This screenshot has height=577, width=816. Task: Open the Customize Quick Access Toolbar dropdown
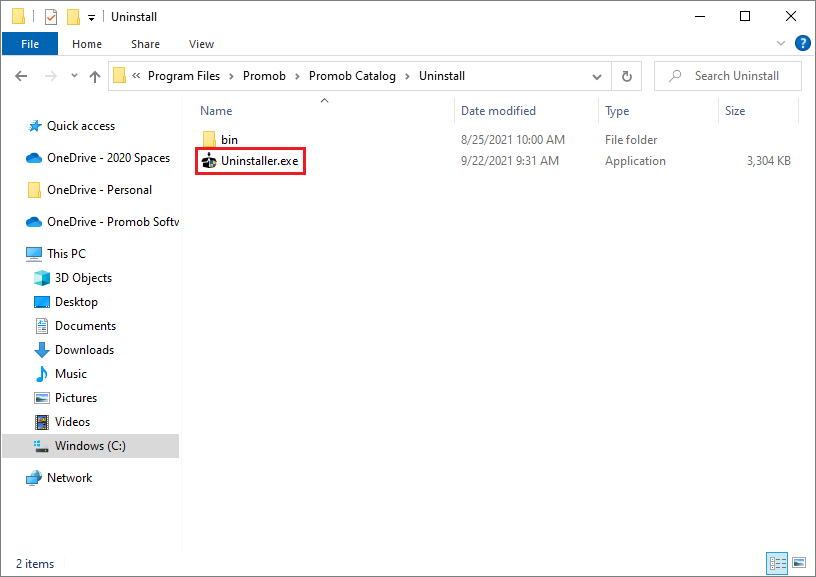[91, 18]
